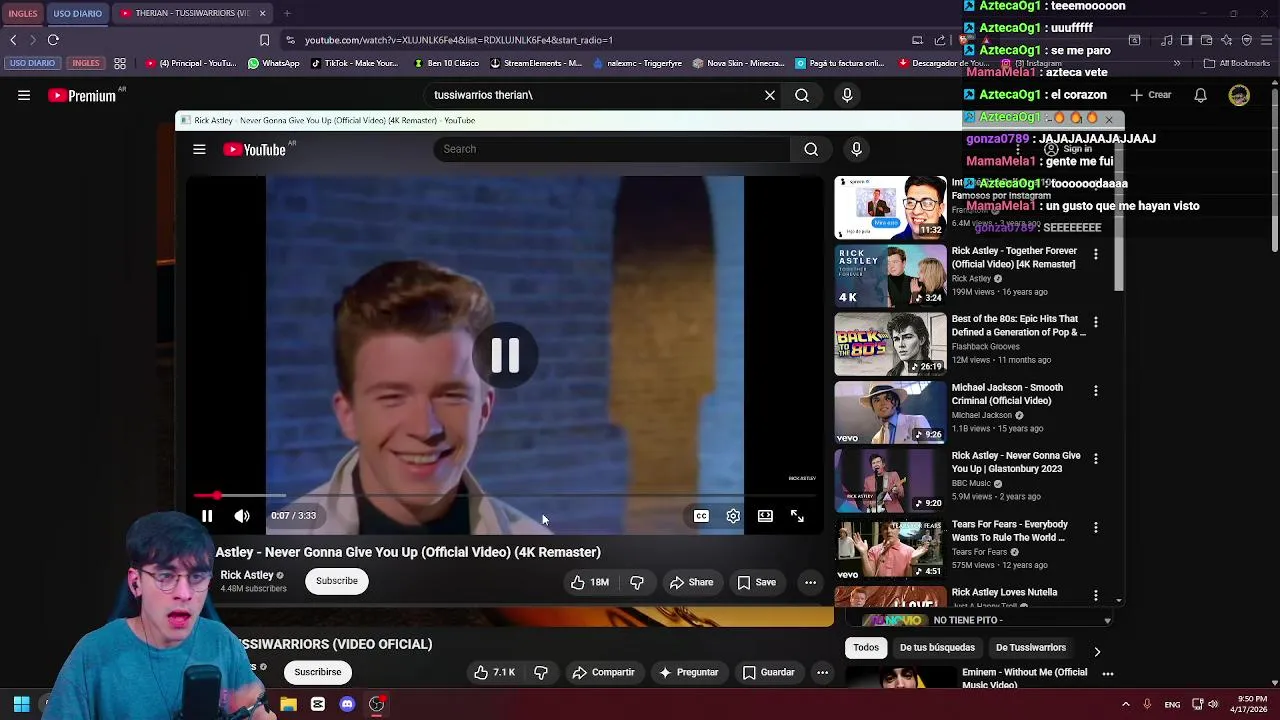Click voice search microphone in popup window
The width and height of the screenshot is (1280, 720).
coord(856,149)
